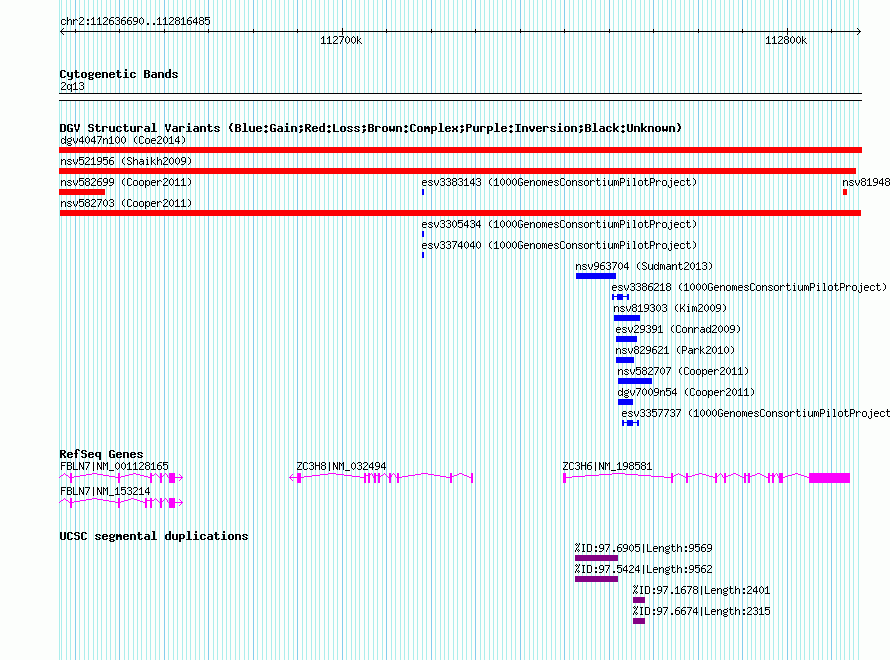
Task: Select the blue glyph under esv3386218
Action: 620,297
